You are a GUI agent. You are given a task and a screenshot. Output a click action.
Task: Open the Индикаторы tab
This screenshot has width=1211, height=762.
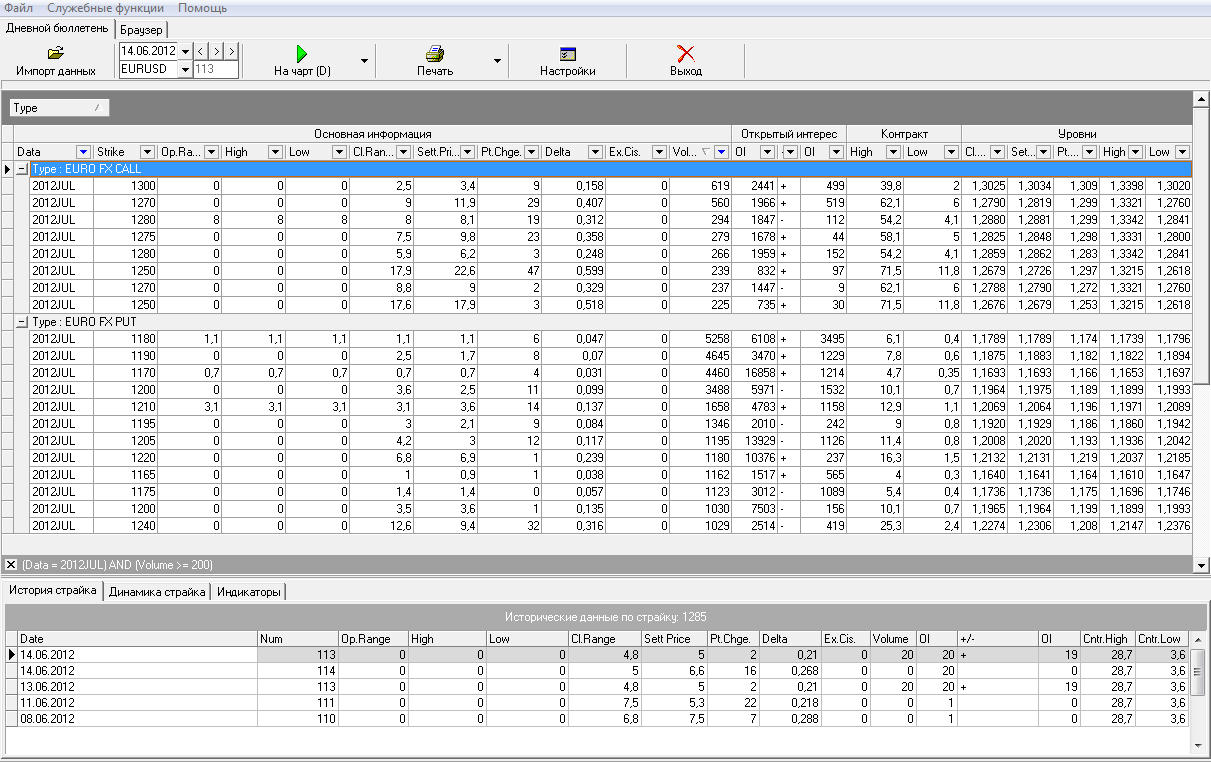[x=248, y=592]
